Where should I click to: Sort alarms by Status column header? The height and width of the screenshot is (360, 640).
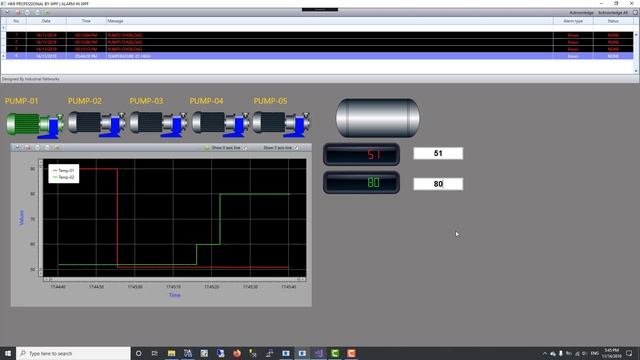point(613,21)
